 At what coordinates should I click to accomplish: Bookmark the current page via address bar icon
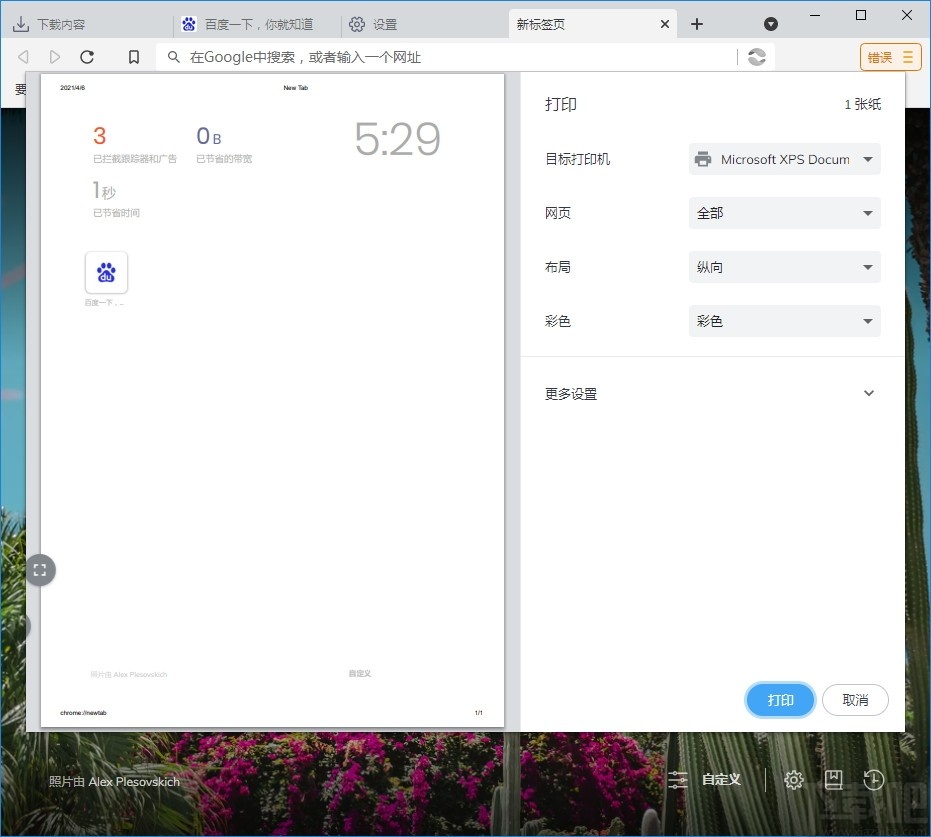coord(133,57)
